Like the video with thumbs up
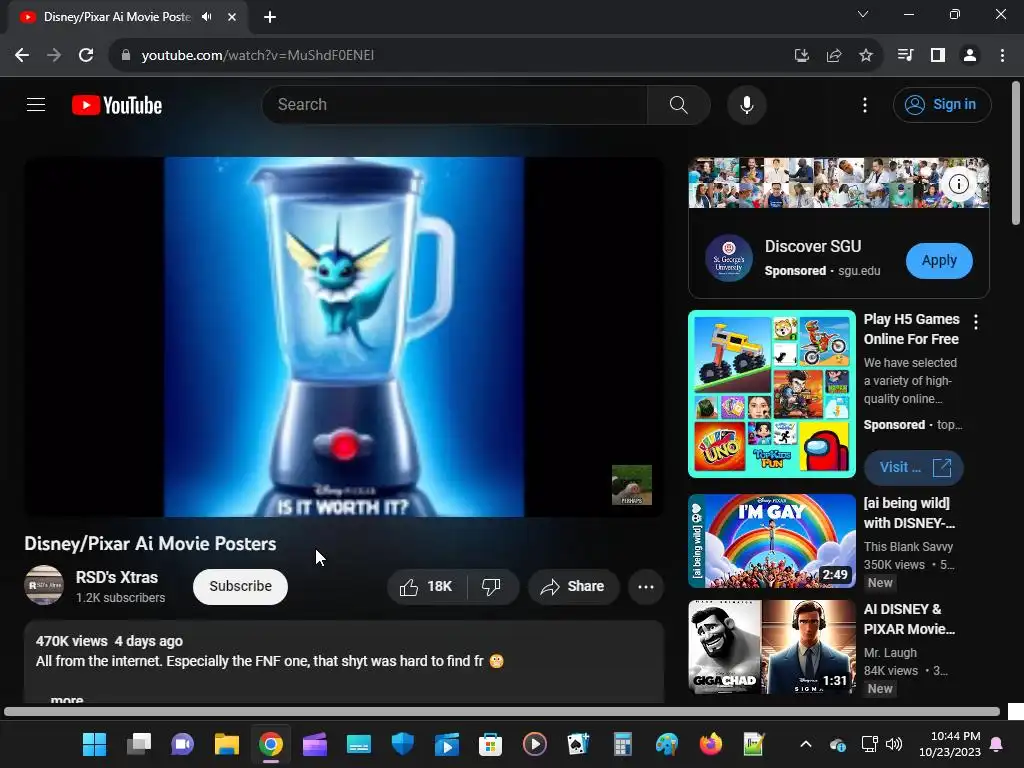1024x768 pixels. [427, 586]
